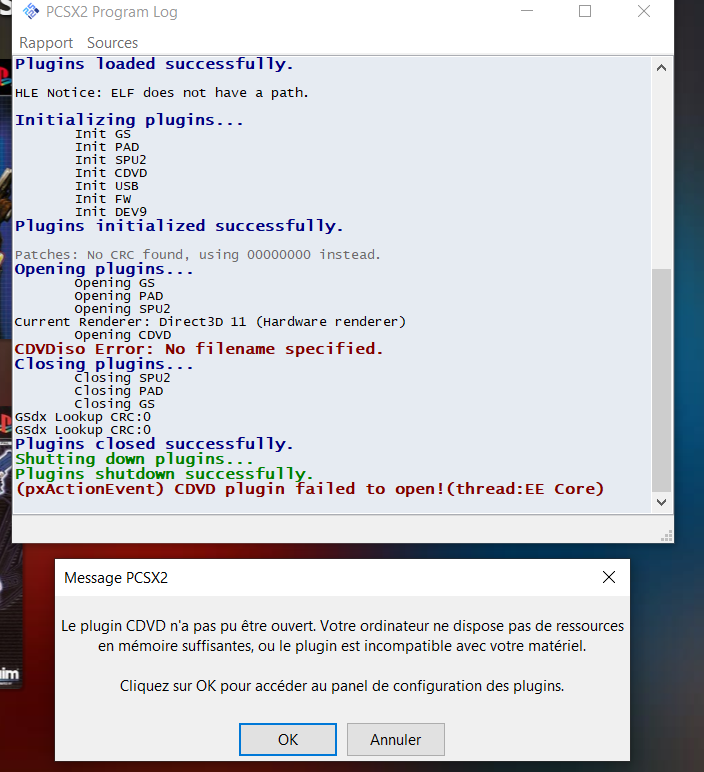Click the 'Init SPU2' log entry

[x=111, y=160]
